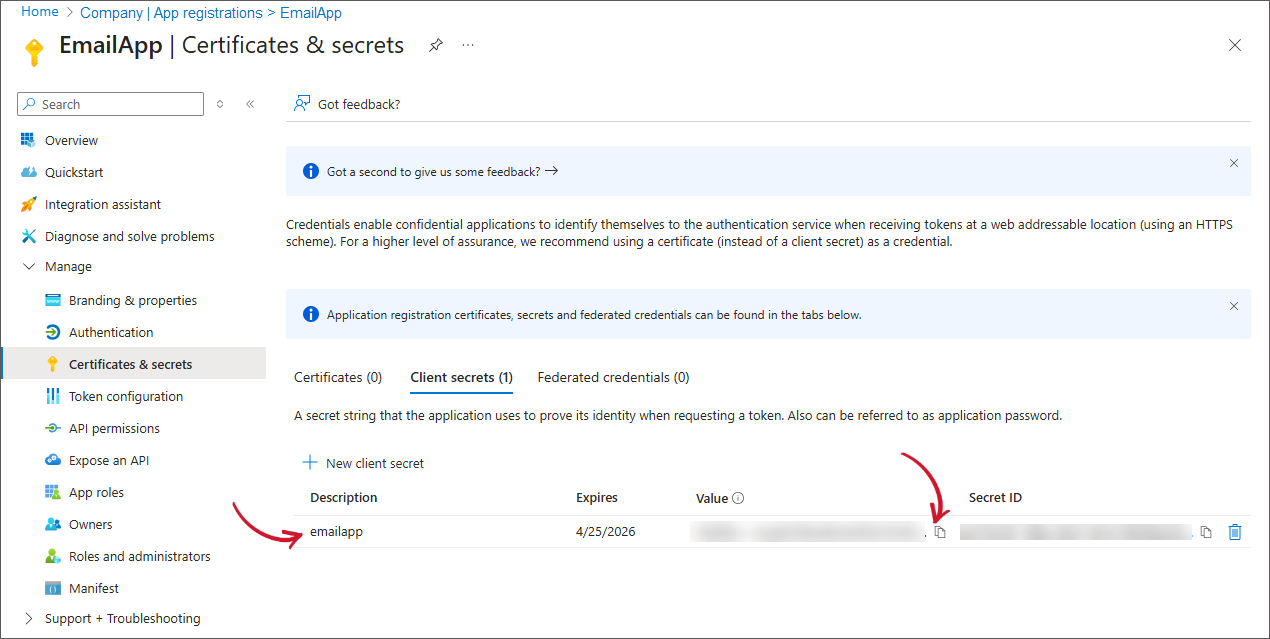Delete the emailapp client secret
Image resolution: width=1270 pixels, height=639 pixels.
coord(1235,531)
